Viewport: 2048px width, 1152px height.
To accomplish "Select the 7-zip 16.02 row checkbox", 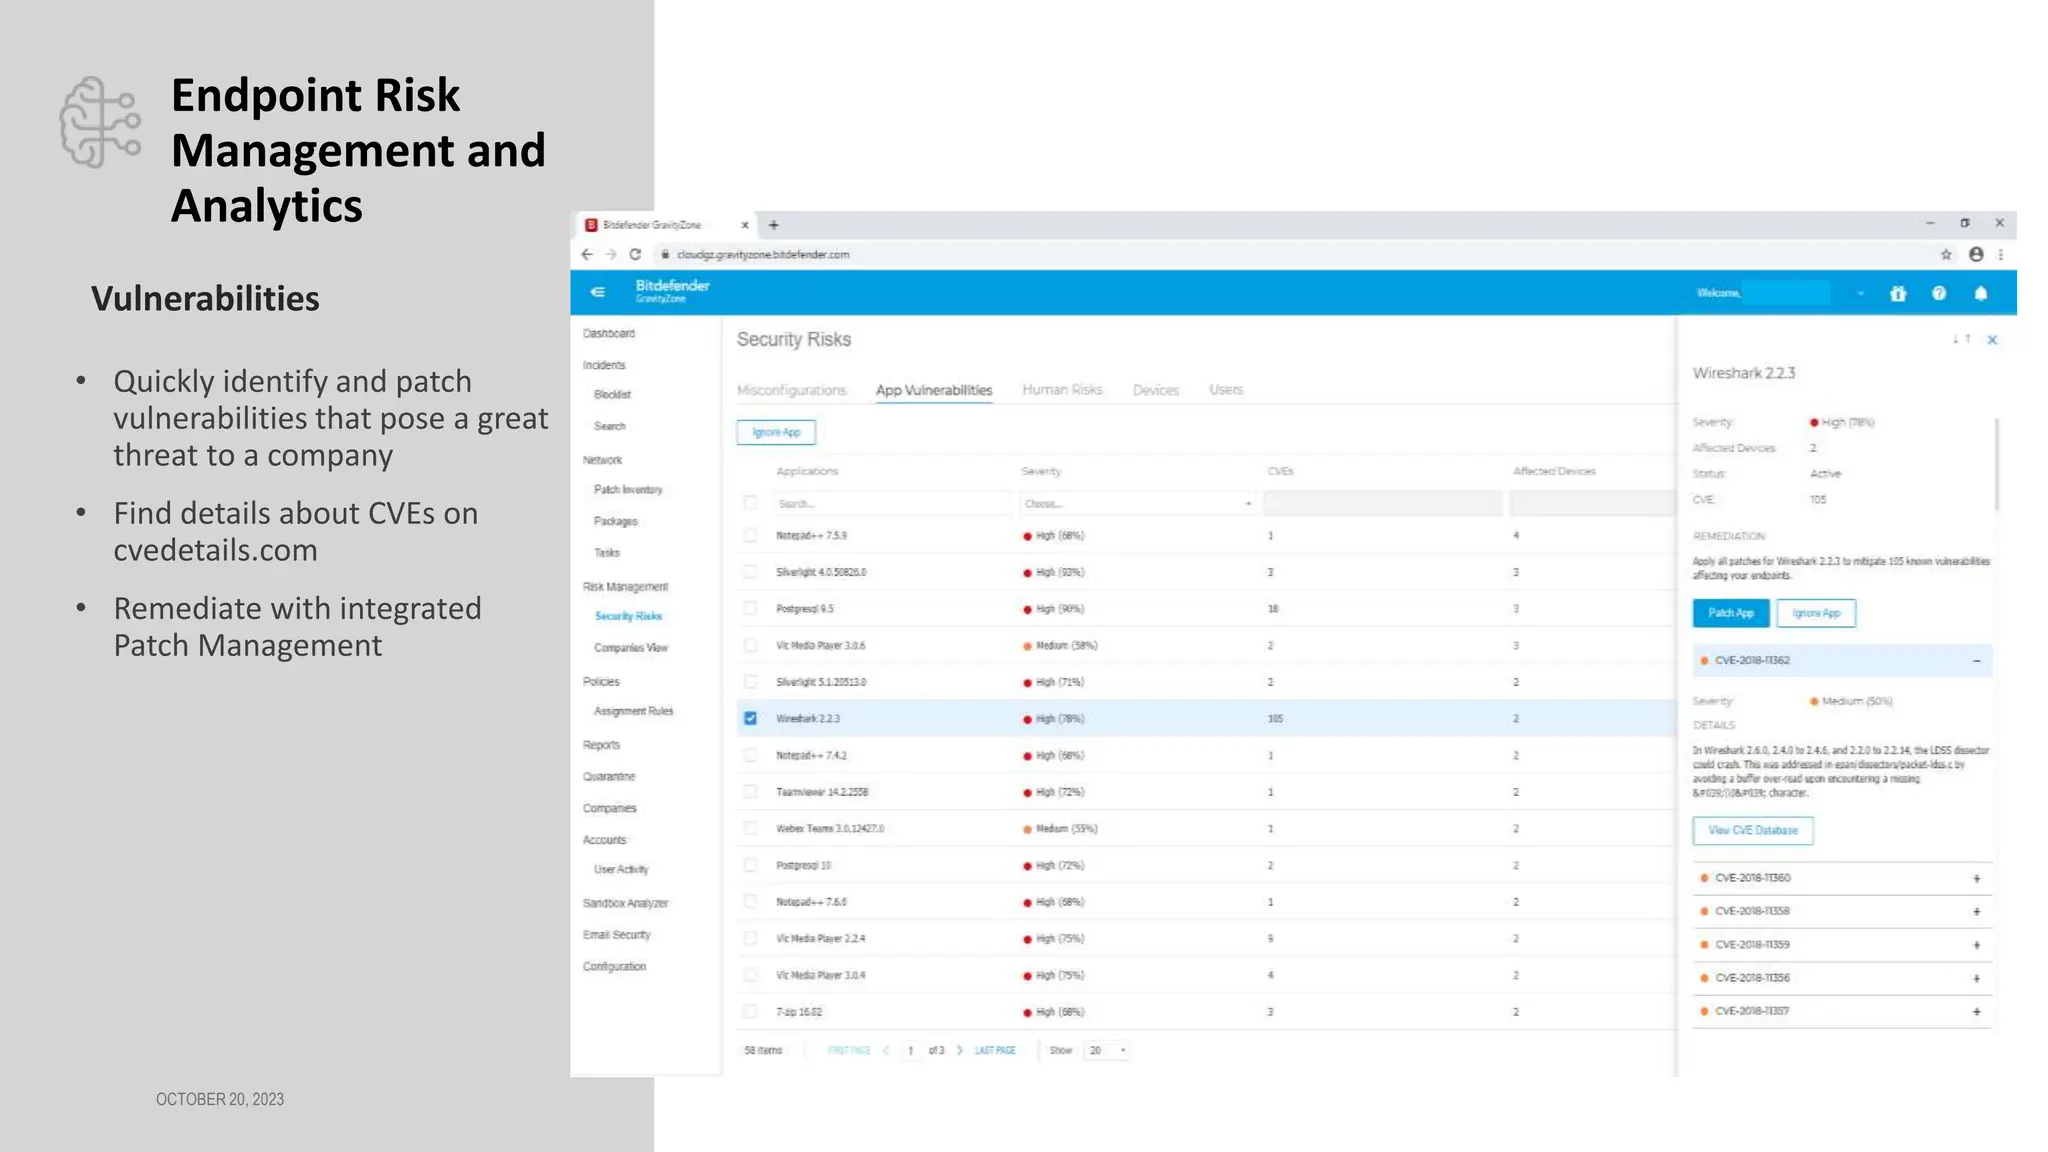I will (750, 1012).
